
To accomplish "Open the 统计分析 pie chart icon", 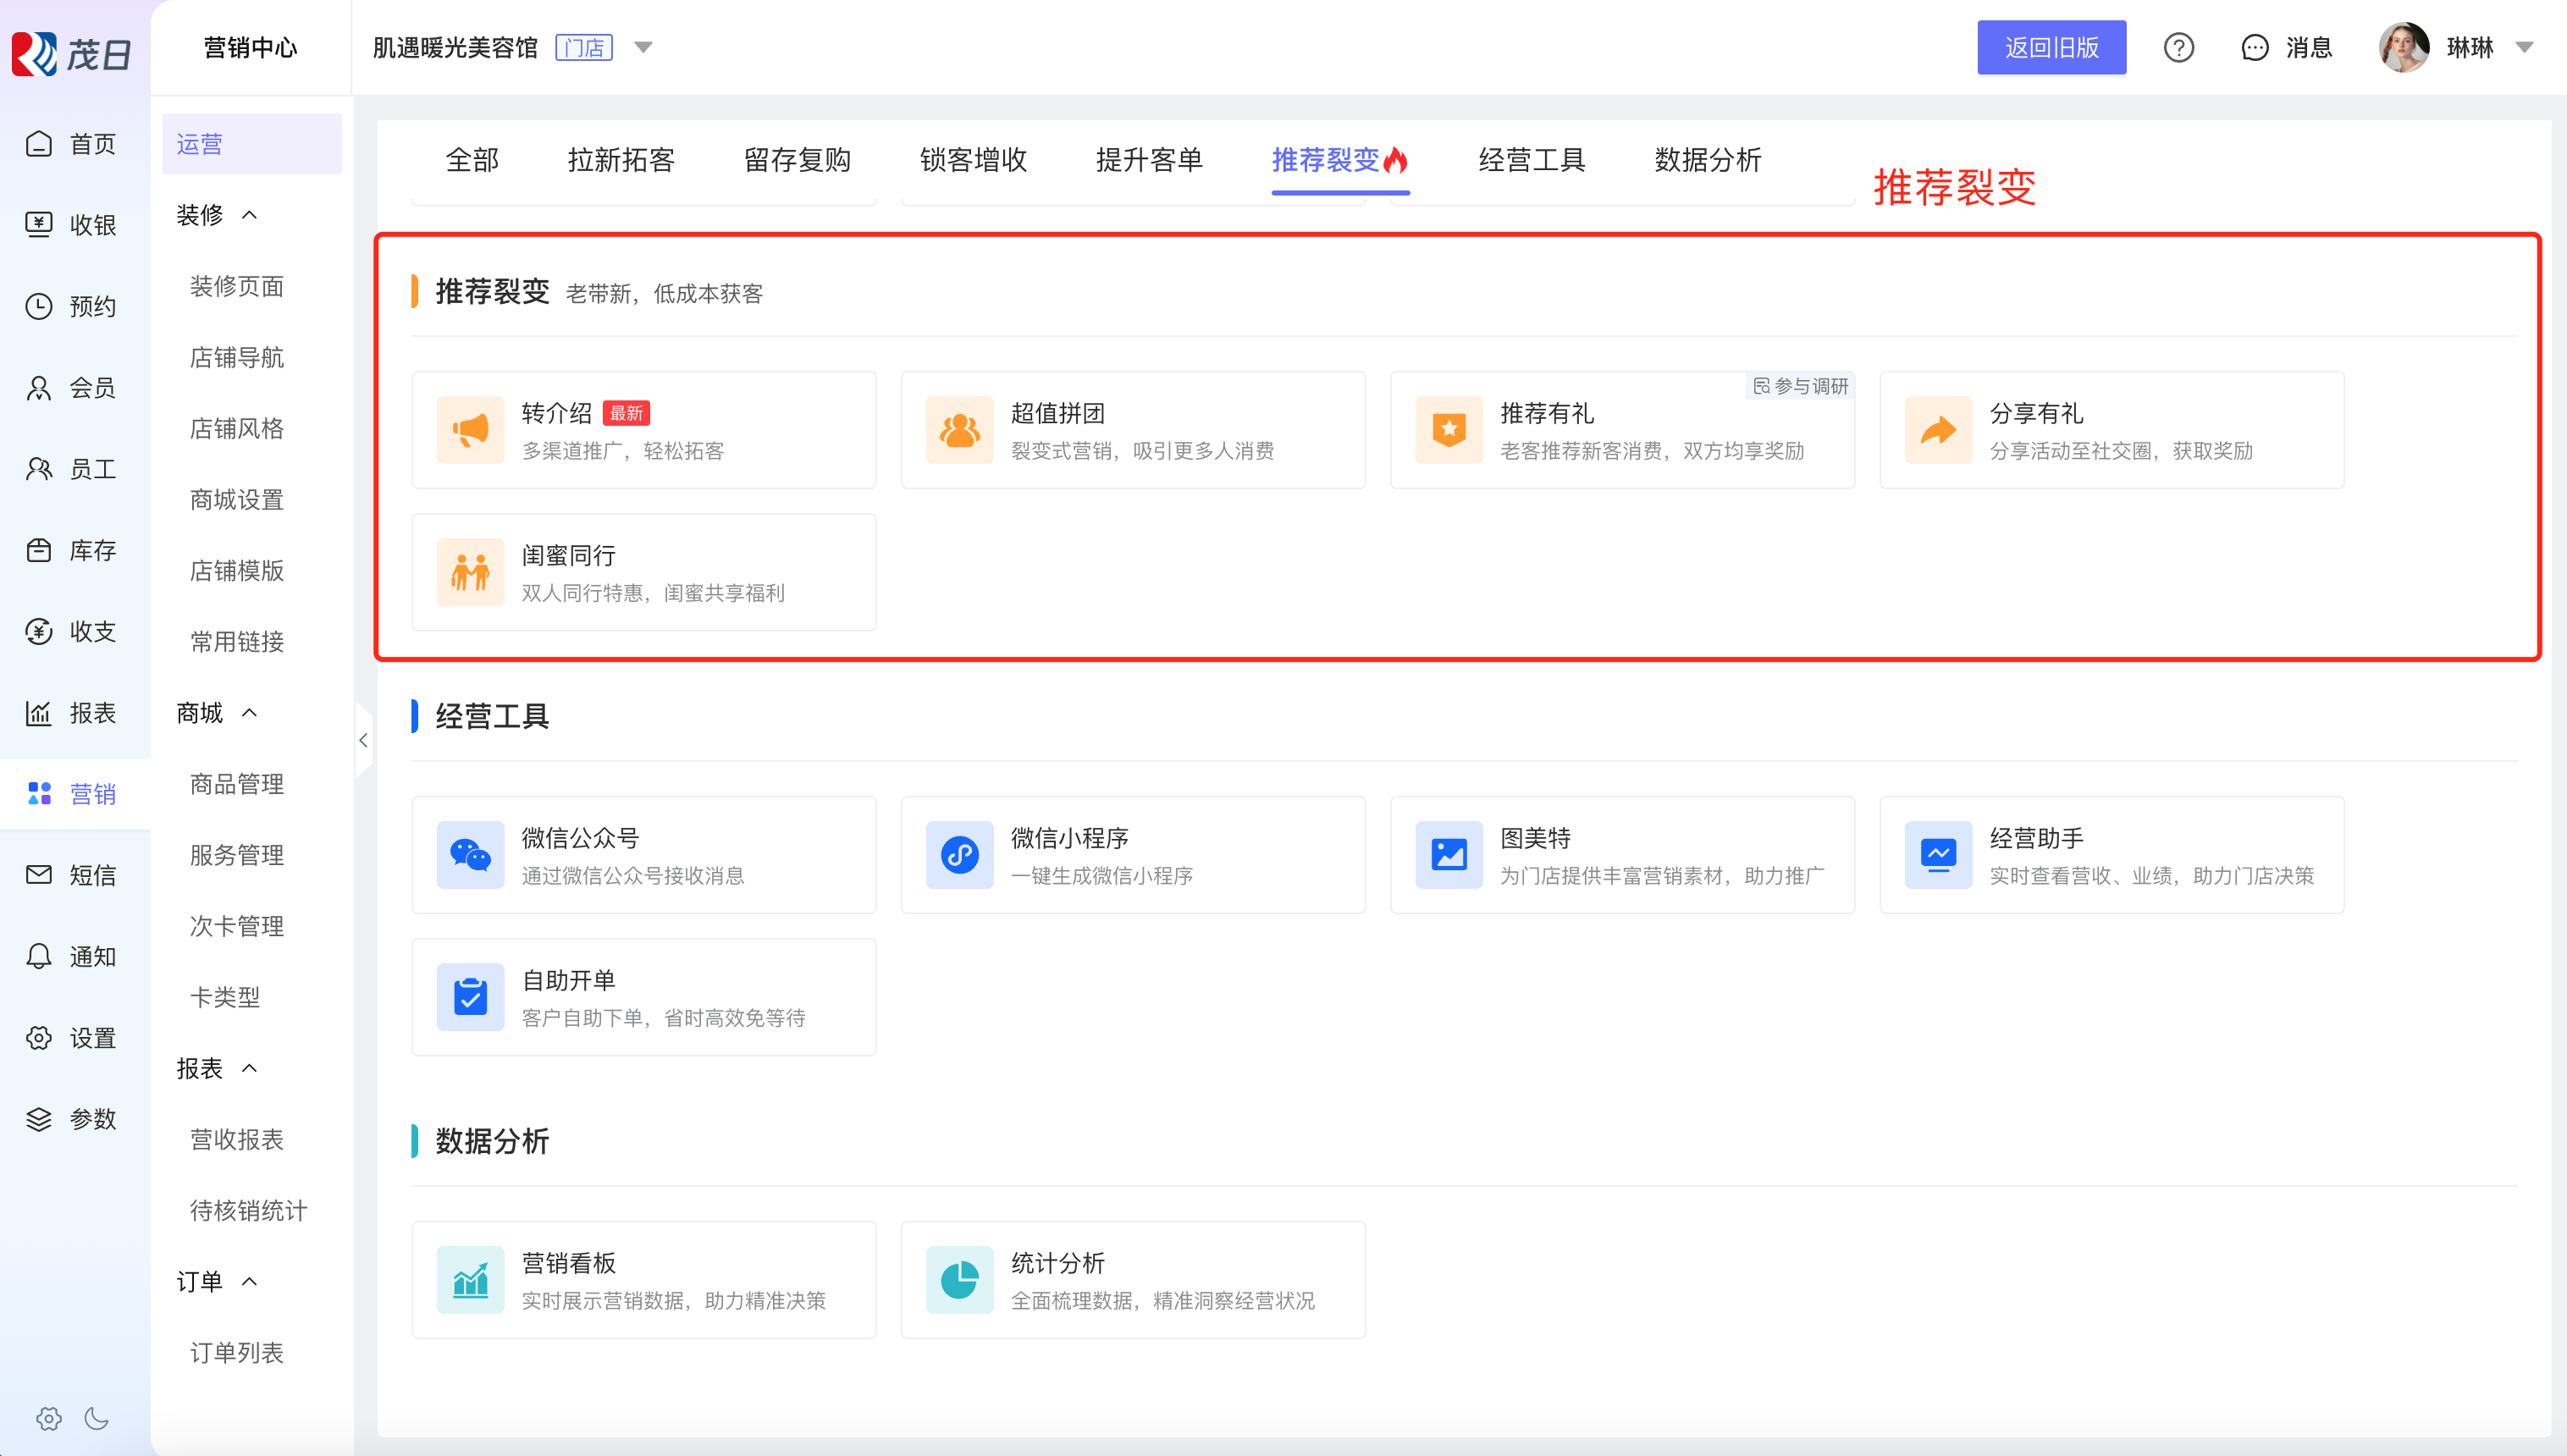I will 959,1280.
